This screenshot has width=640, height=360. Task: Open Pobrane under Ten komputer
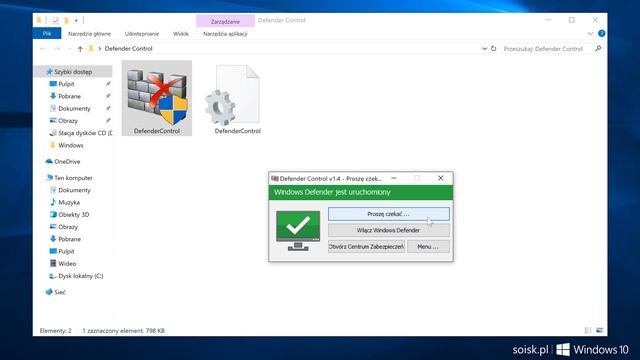click(x=69, y=239)
